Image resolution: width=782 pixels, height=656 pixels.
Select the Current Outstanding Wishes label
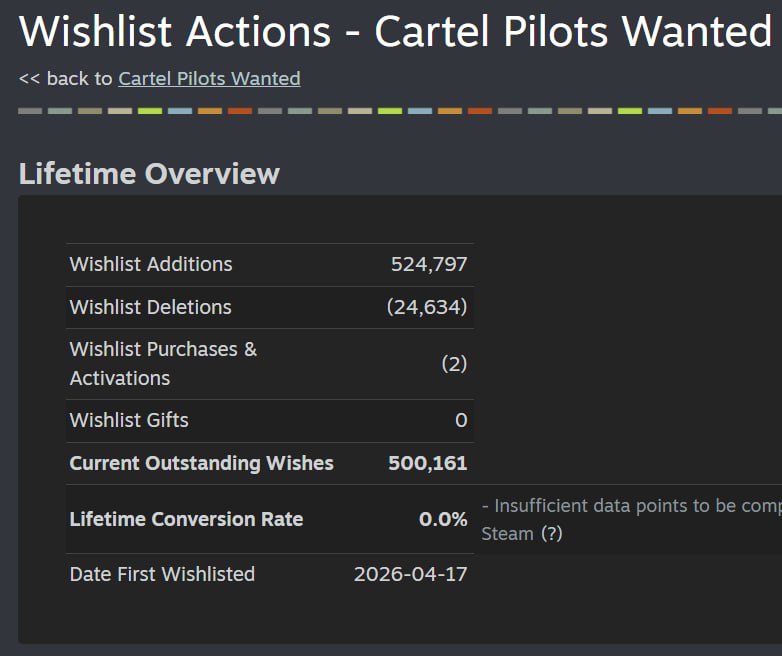[x=201, y=463]
